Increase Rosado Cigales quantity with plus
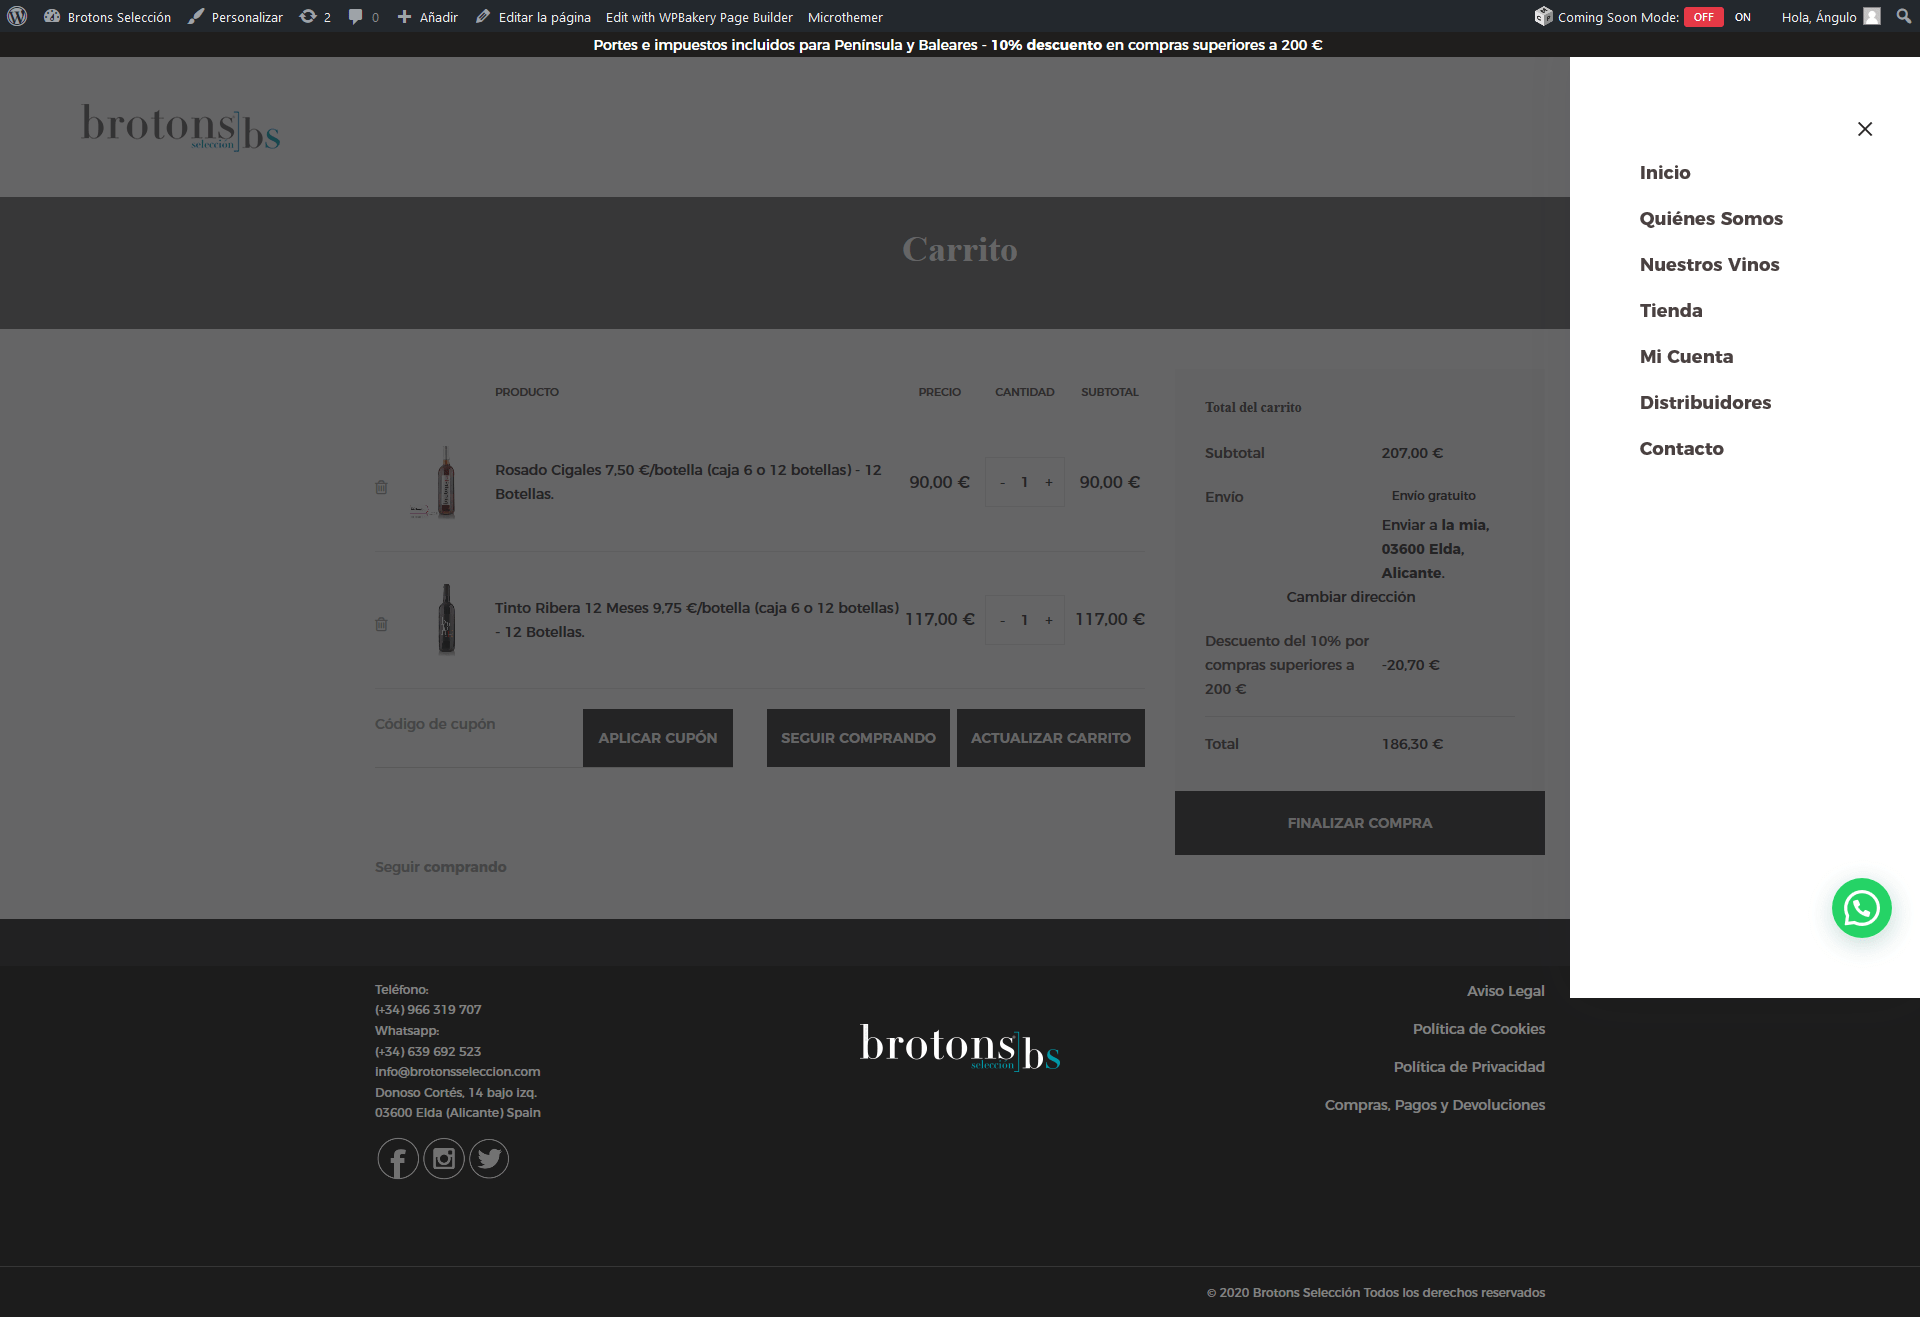This screenshot has width=1920, height=1317. tap(1049, 482)
